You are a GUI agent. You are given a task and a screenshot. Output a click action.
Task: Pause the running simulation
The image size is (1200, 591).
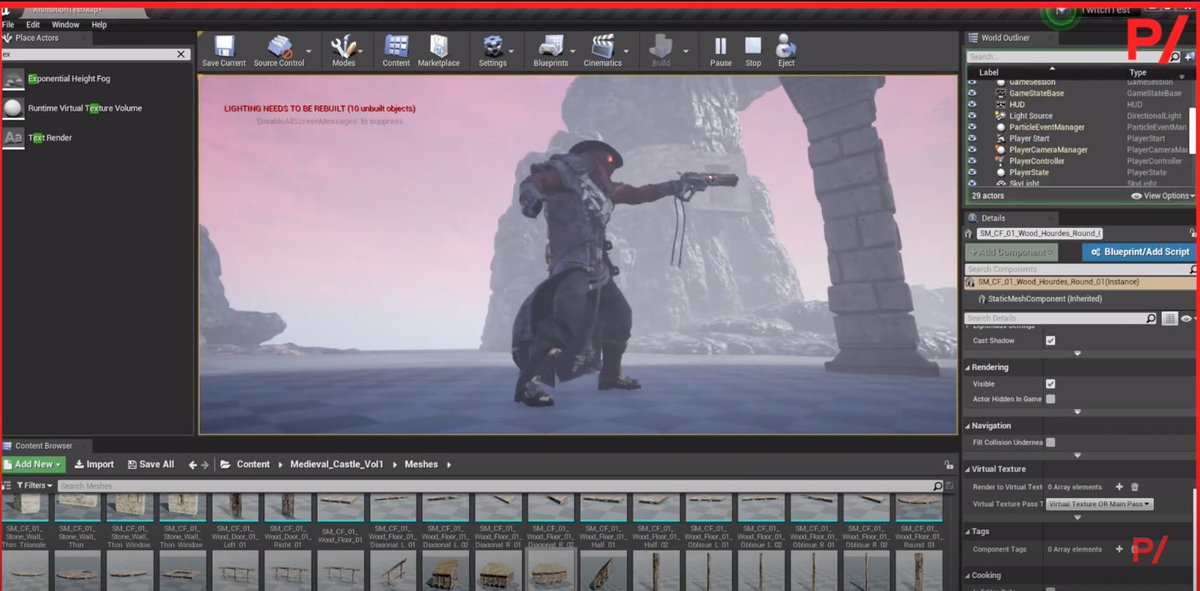pos(721,51)
